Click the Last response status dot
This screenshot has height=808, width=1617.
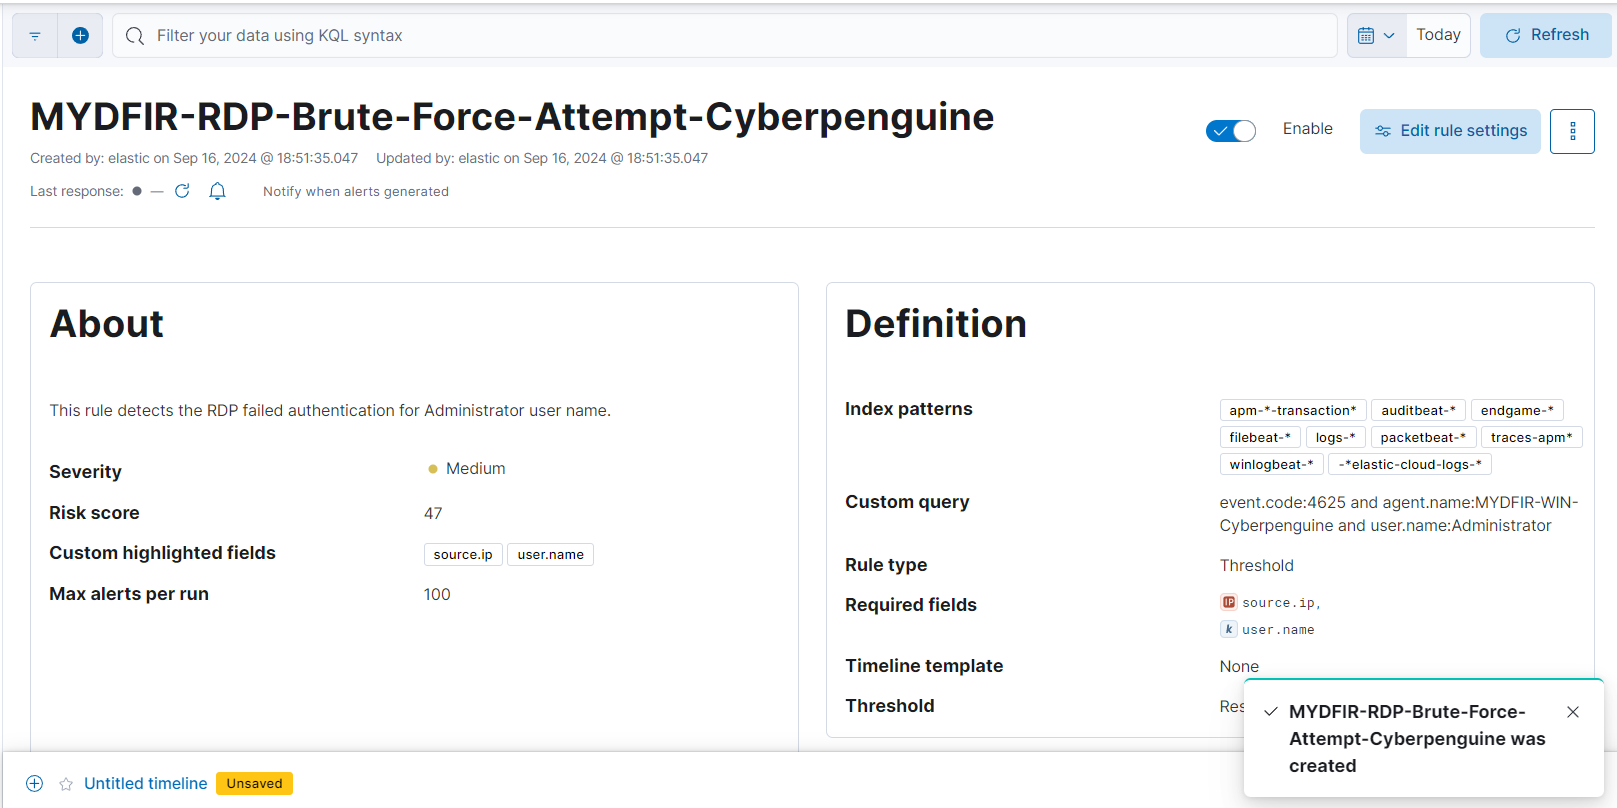click(137, 191)
